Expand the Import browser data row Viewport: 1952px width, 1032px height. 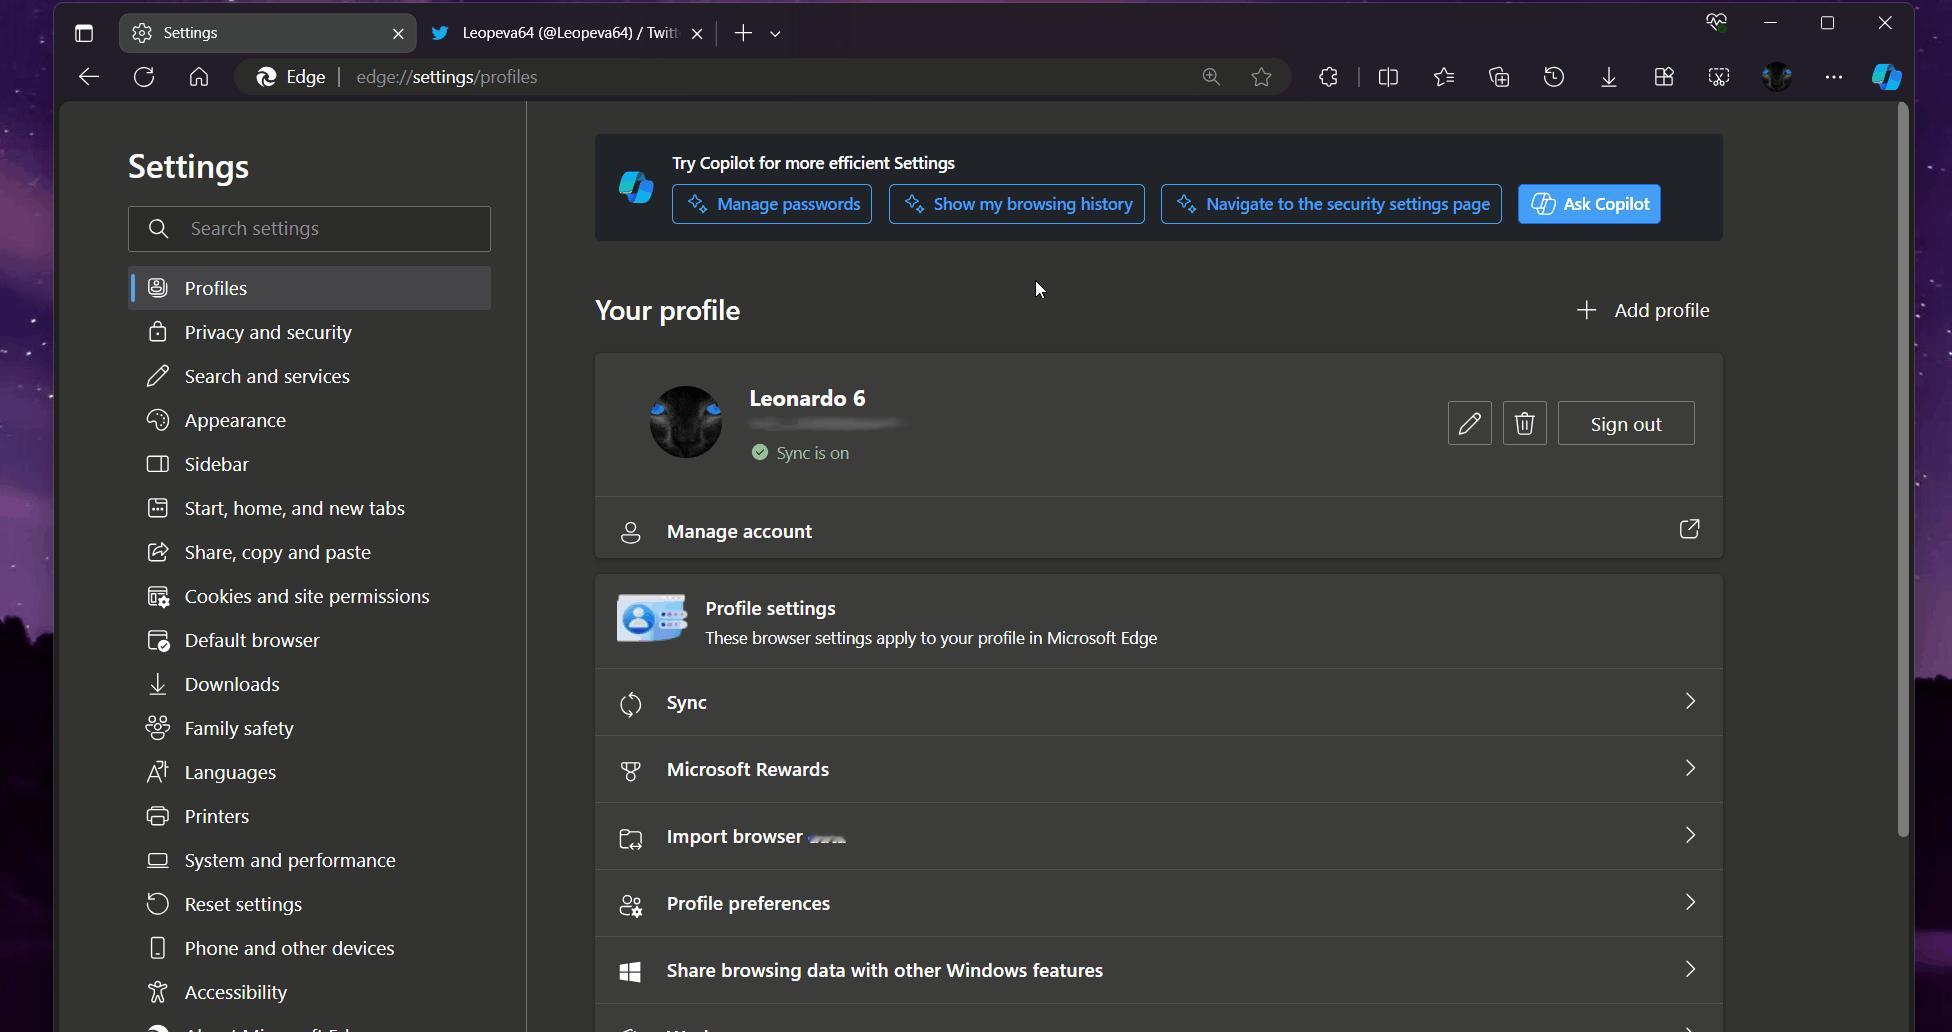(x=1159, y=836)
